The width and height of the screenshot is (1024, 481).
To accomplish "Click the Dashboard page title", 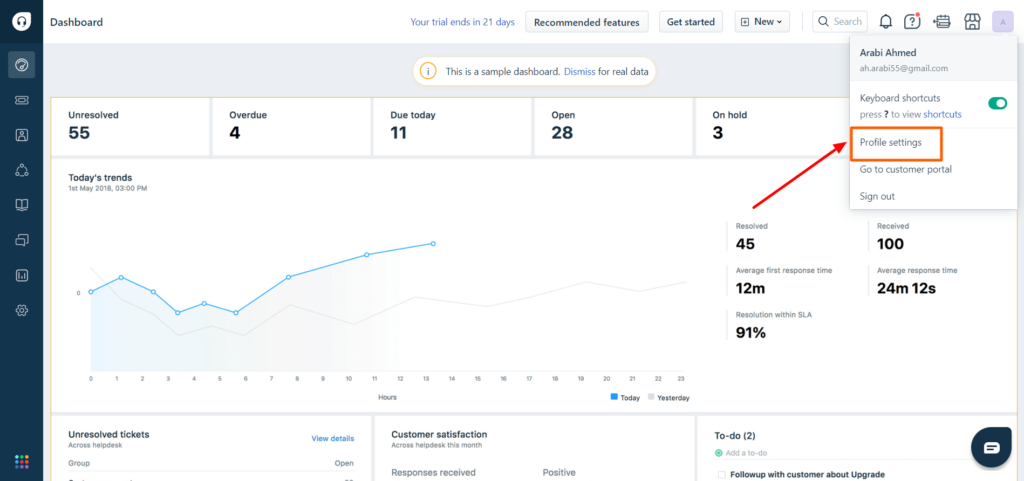I will pos(76,22).
